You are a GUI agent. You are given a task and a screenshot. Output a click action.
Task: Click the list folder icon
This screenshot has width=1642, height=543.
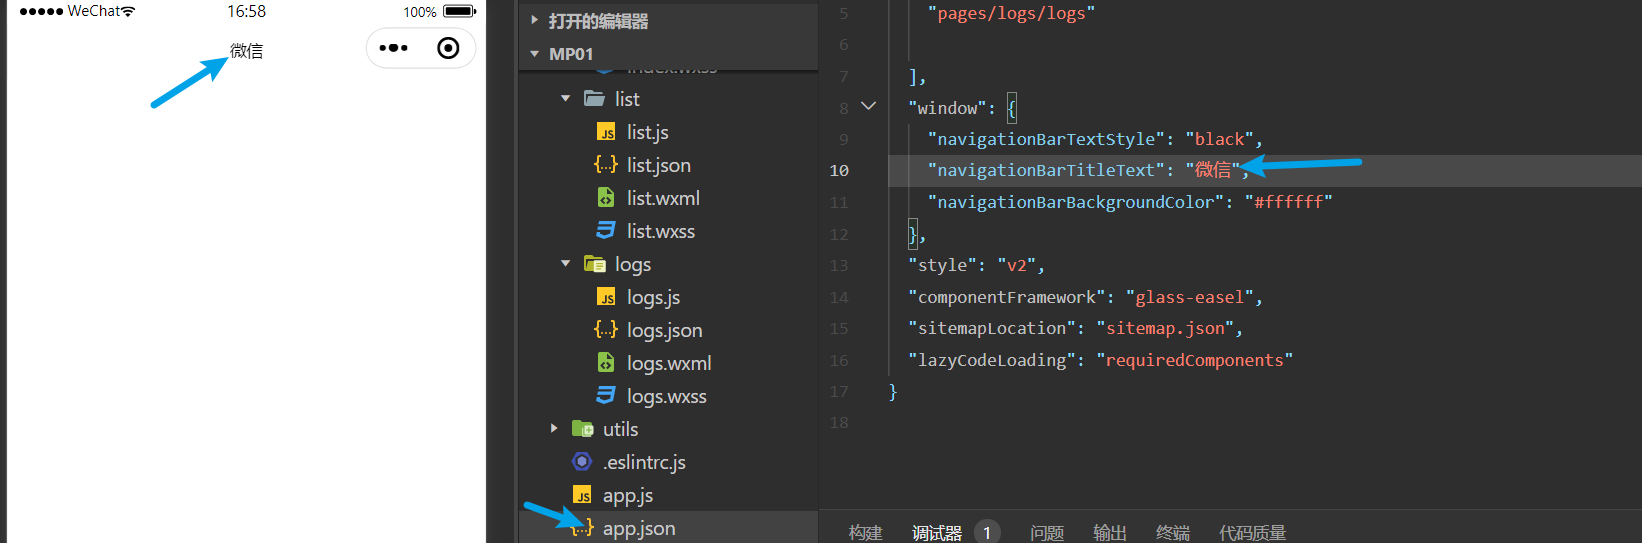(x=595, y=98)
